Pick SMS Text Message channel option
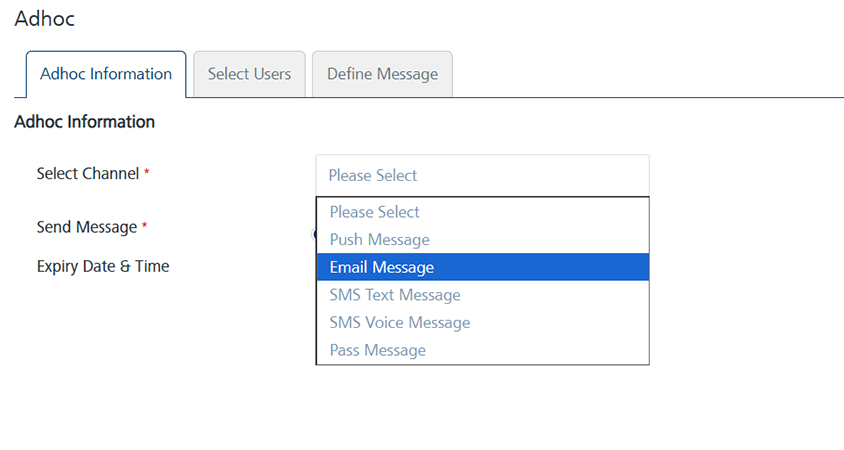Viewport: 844px width, 450px height. coord(482,295)
